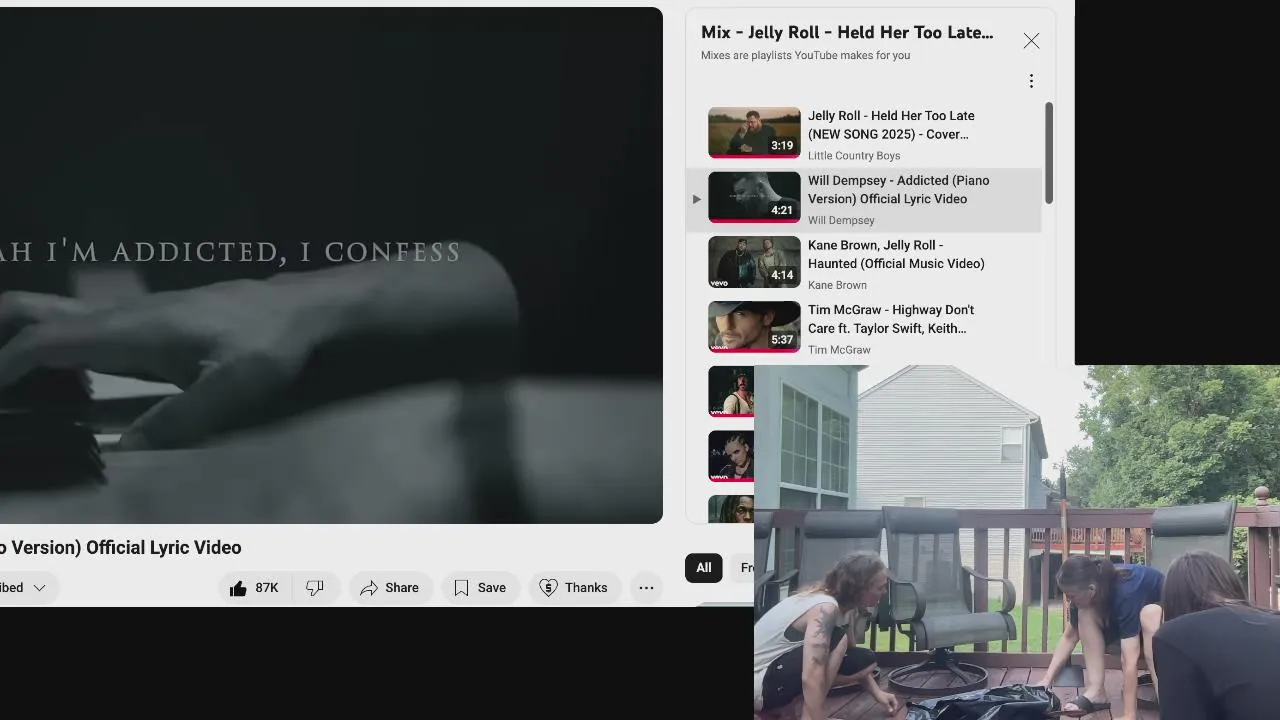Click the Tim McGraw video thumbnail
Viewport: 1280px width, 720px height.
pos(754,327)
